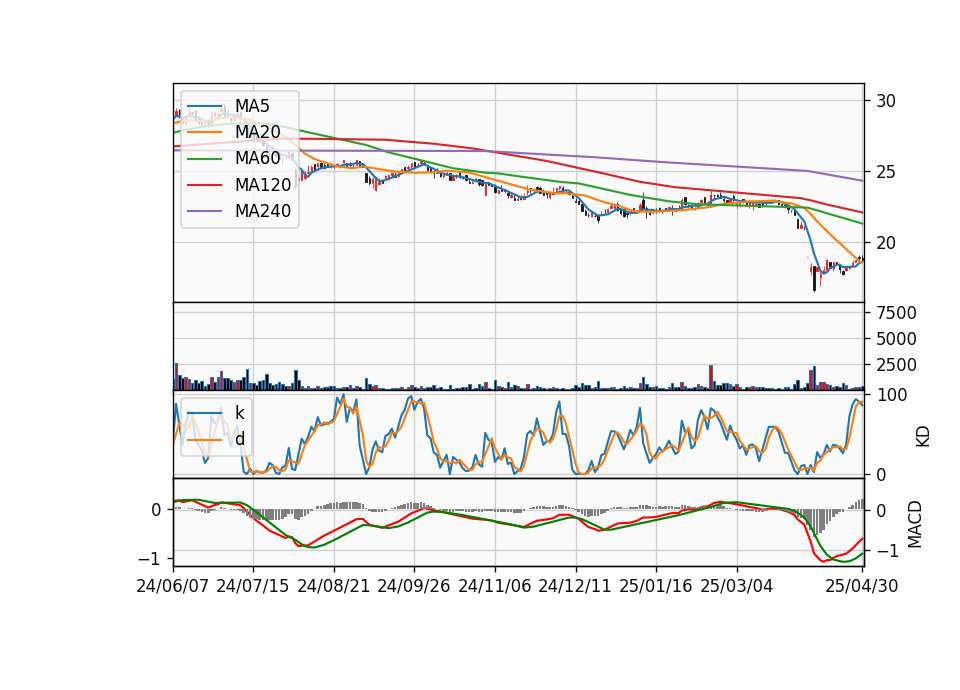The width and height of the screenshot is (960, 690).
Task: Click the MA120 legend label
Action: click(263, 184)
